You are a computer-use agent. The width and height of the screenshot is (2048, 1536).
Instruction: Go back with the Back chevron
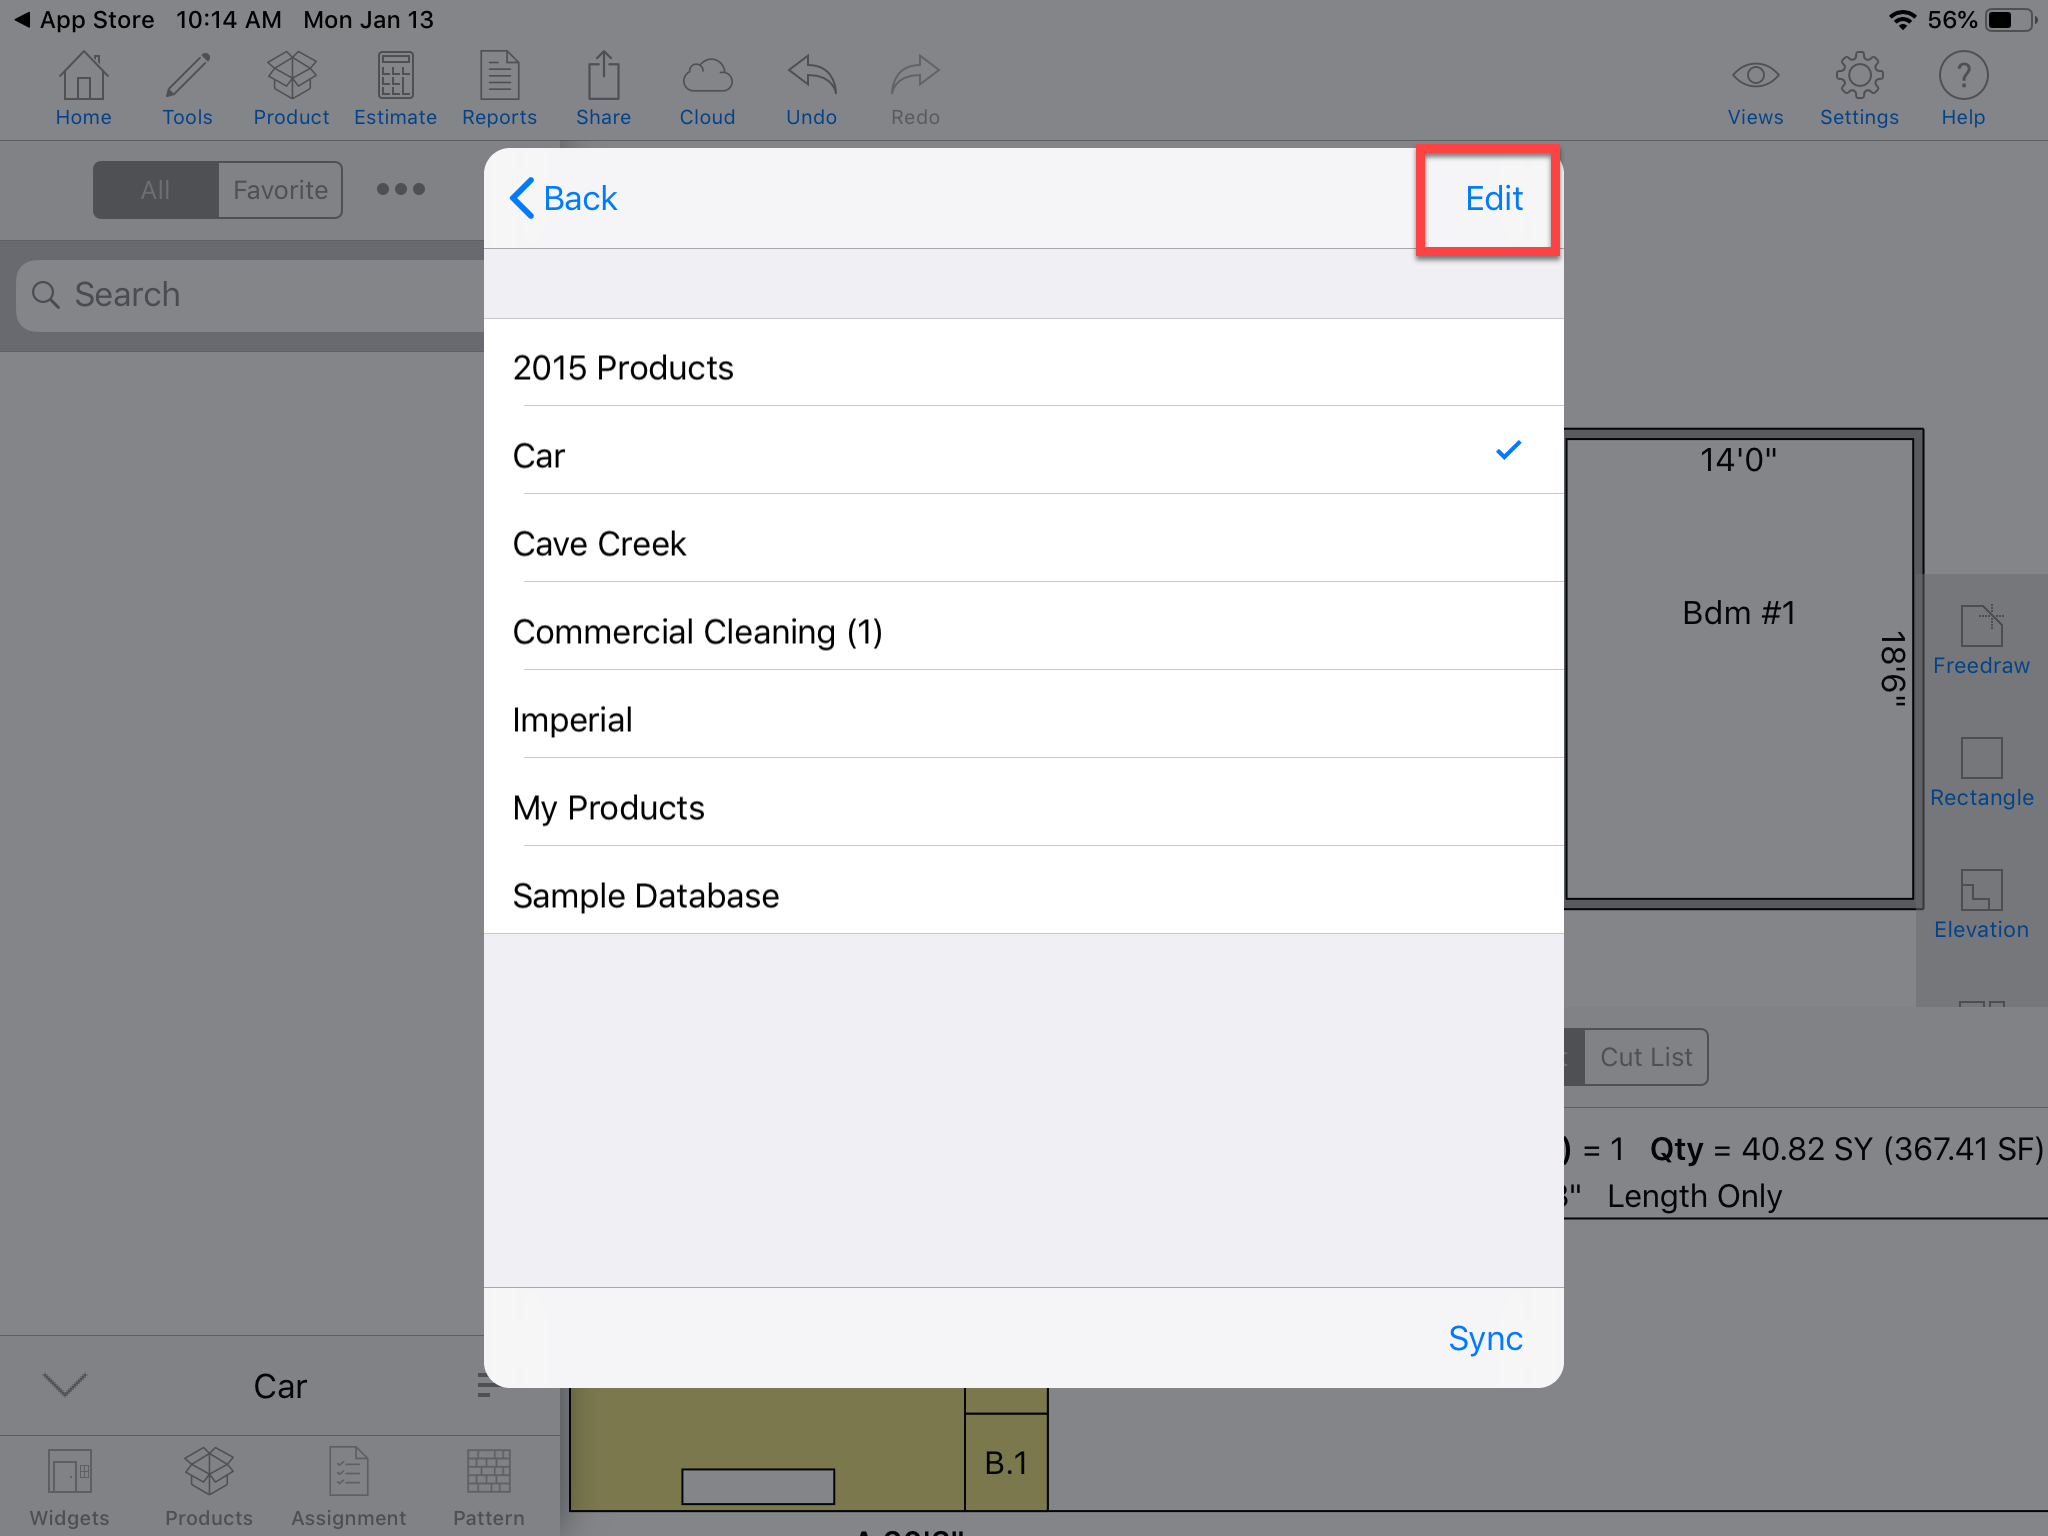(565, 198)
